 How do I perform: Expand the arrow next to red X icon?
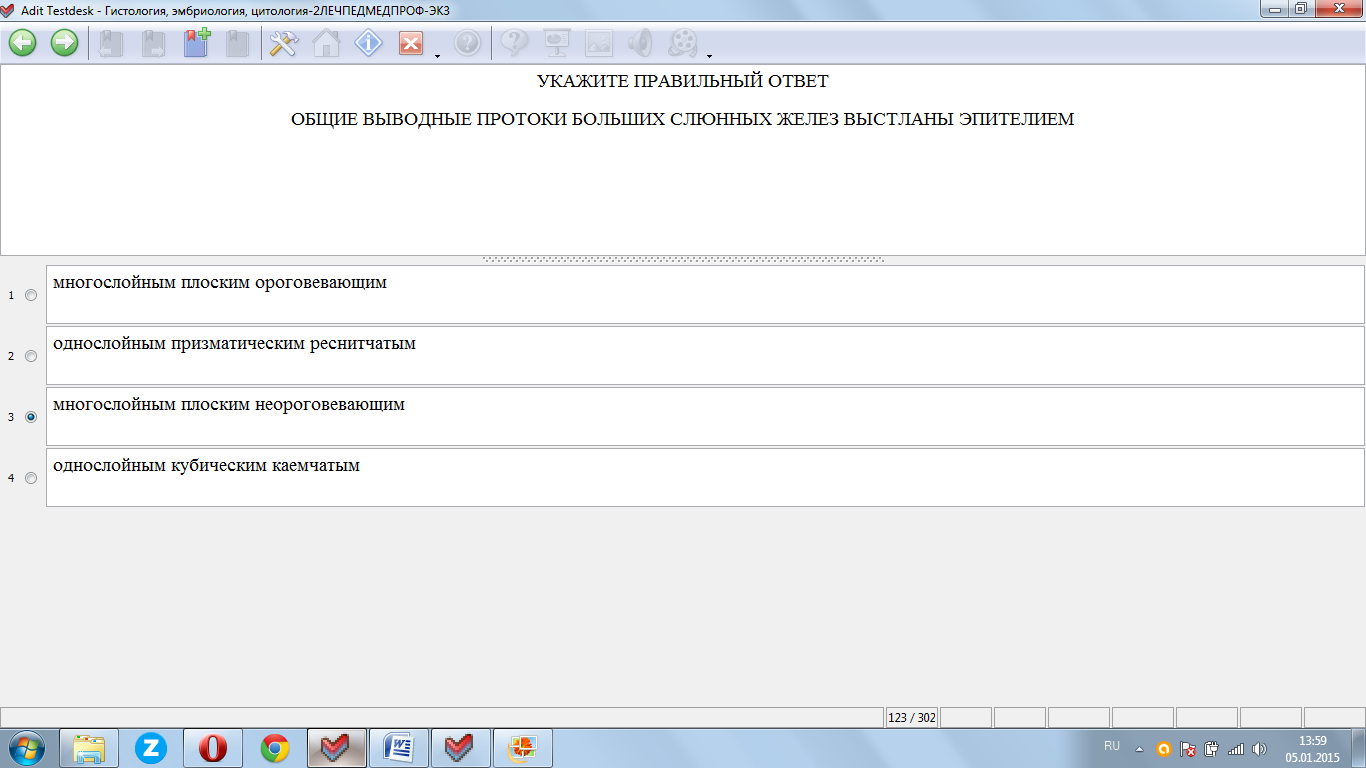pos(438,55)
